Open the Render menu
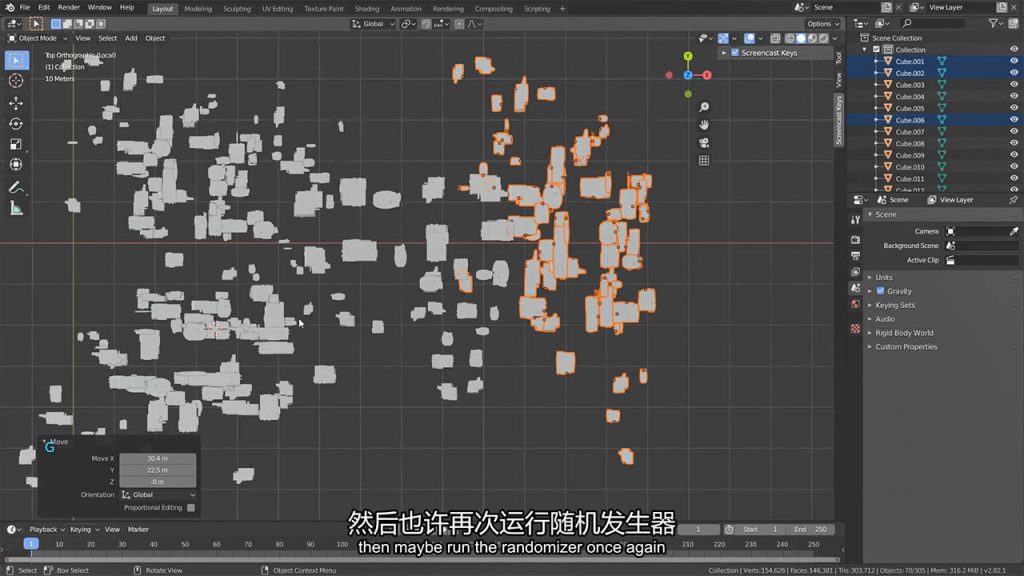Screen dimensions: 1024x576 69,8
